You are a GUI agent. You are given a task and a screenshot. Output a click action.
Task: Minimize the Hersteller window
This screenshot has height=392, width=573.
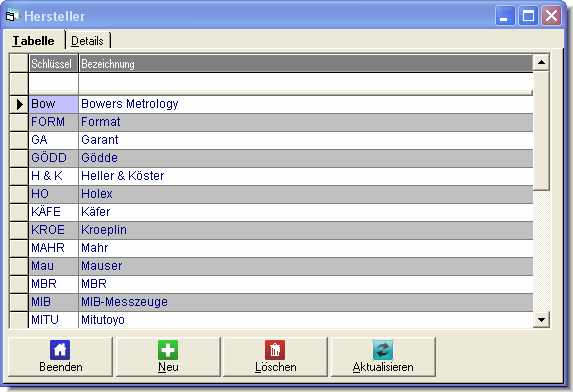[505, 16]
